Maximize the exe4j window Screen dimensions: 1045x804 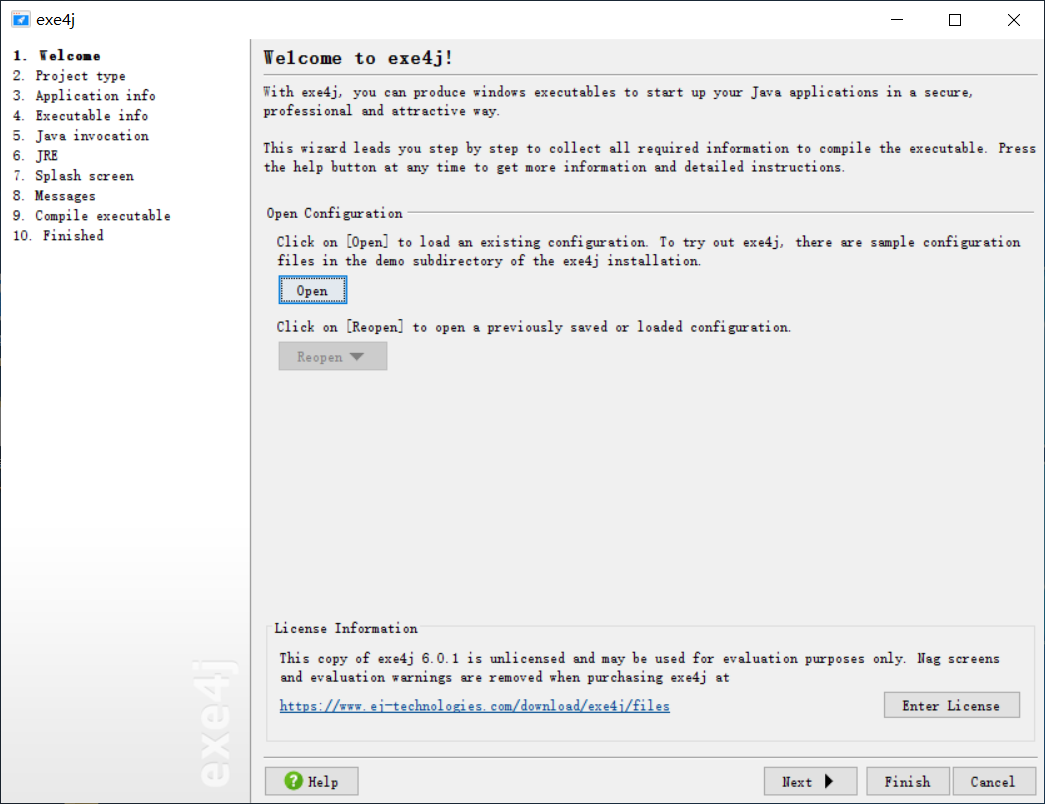(955, 20)
